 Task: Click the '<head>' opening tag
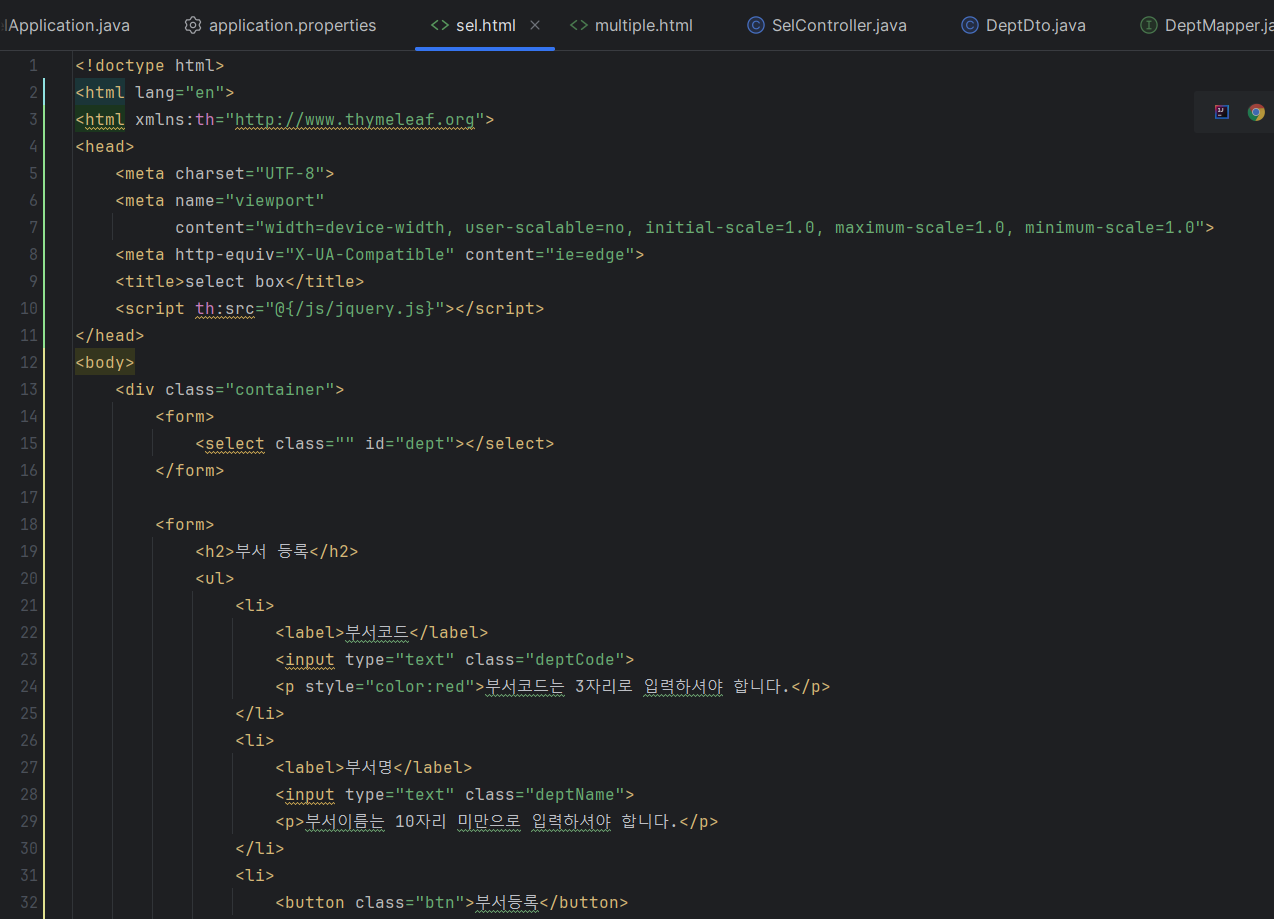point(105,147)
